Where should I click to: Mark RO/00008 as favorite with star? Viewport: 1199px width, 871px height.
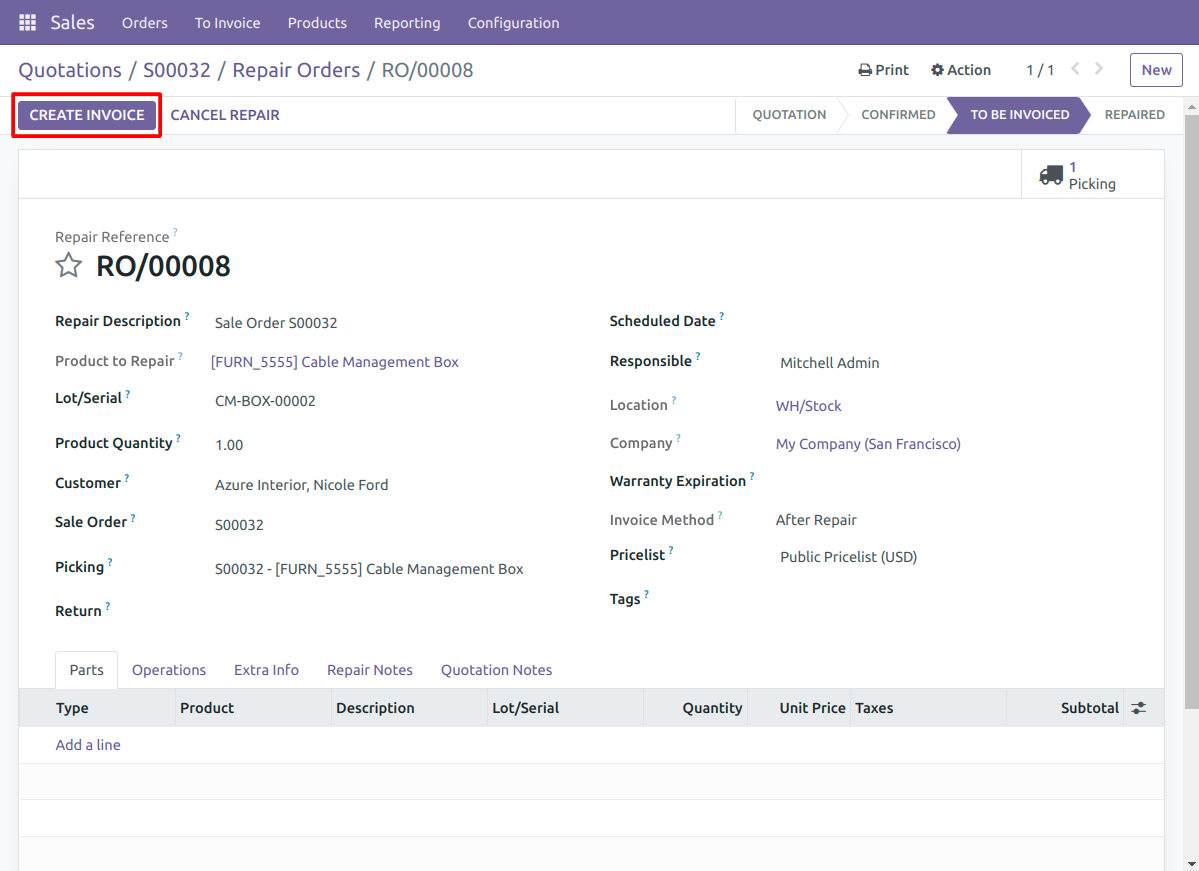point(68,265)
